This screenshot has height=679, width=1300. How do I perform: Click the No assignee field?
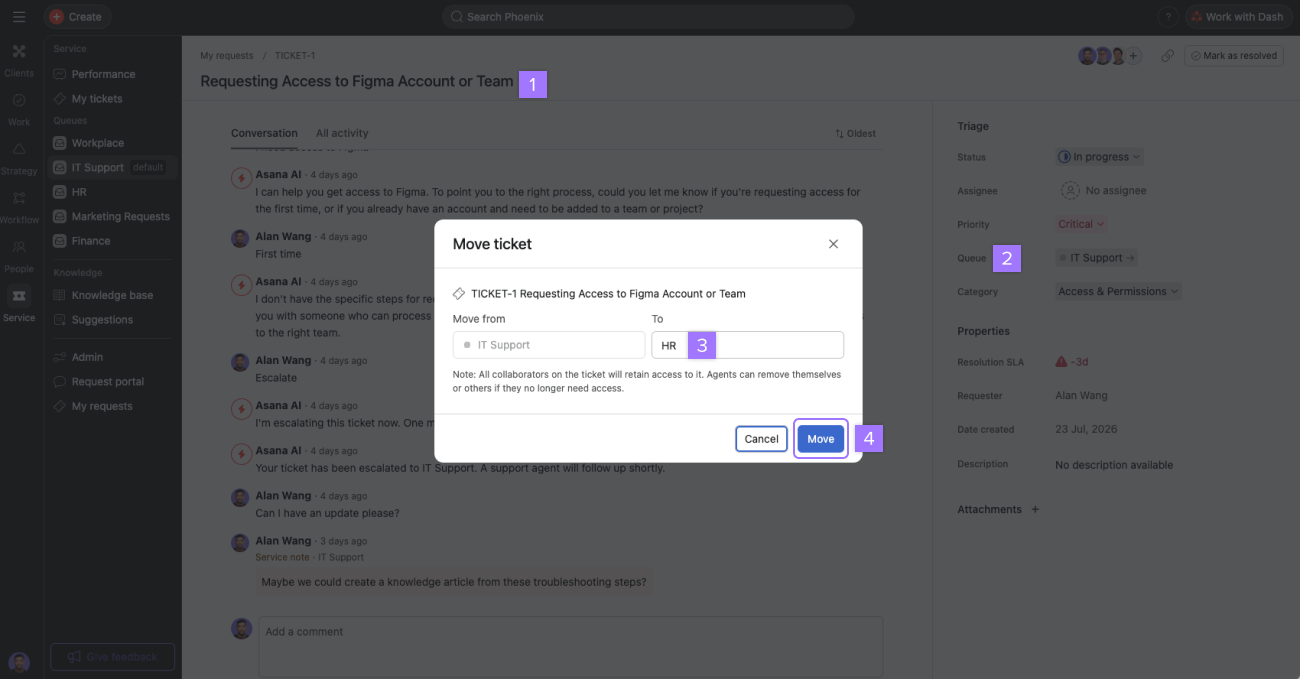(1104, 190)
